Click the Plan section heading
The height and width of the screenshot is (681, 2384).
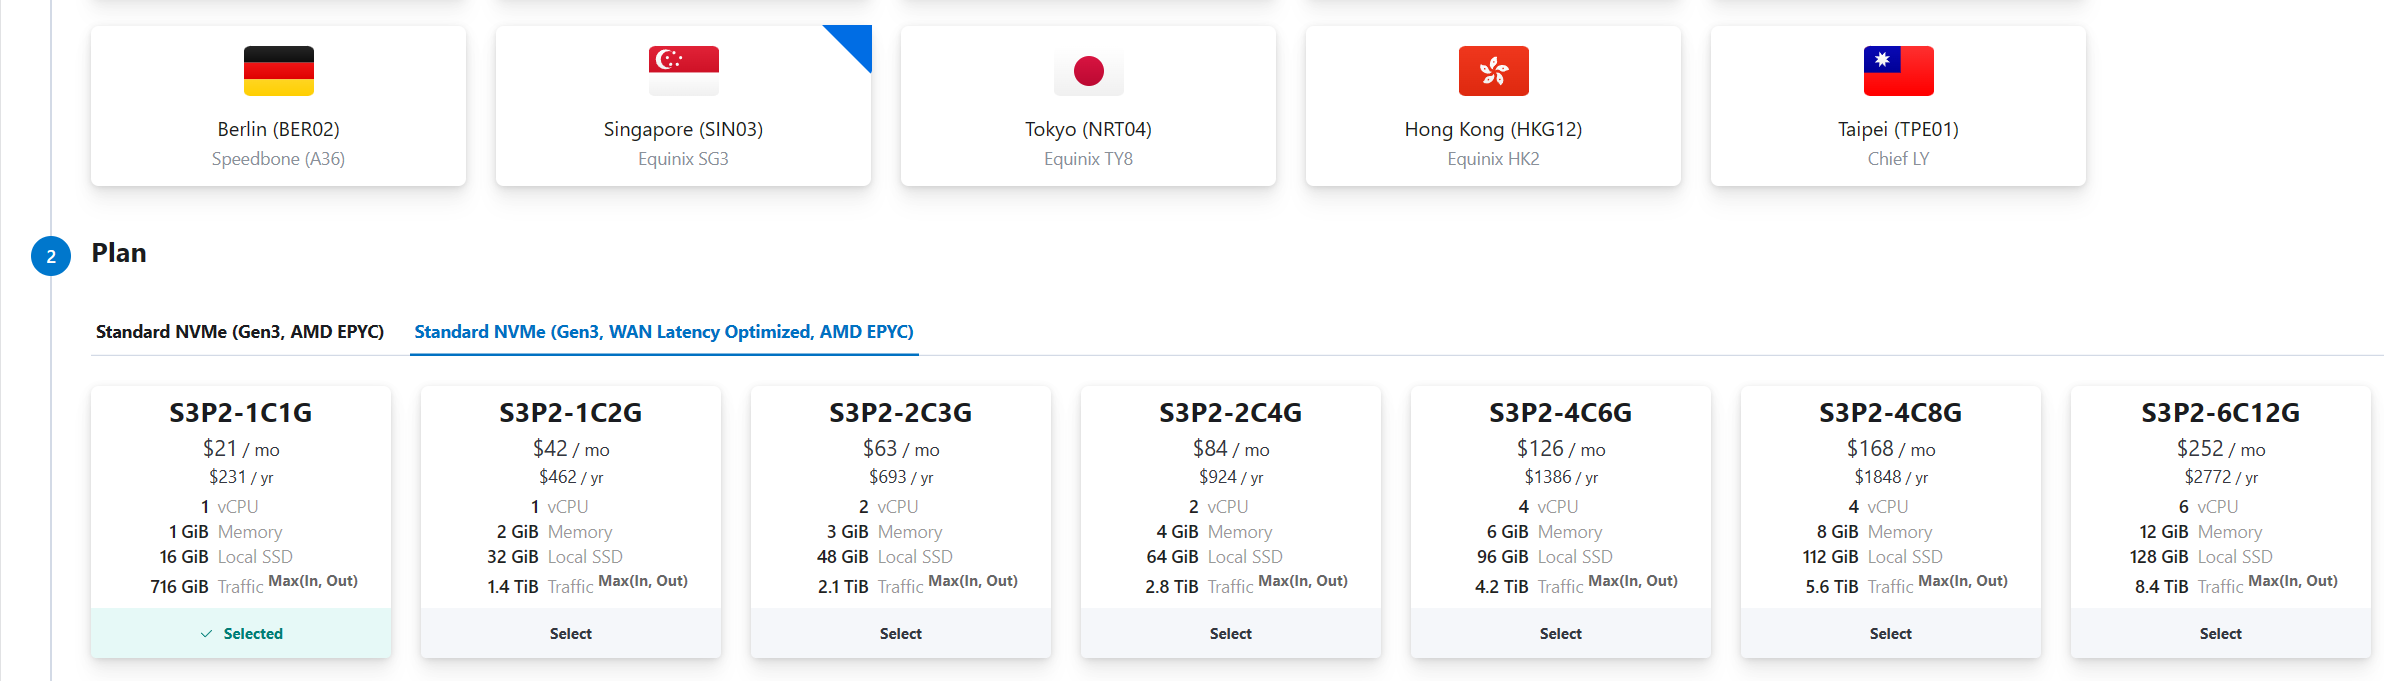coord(119,253)
